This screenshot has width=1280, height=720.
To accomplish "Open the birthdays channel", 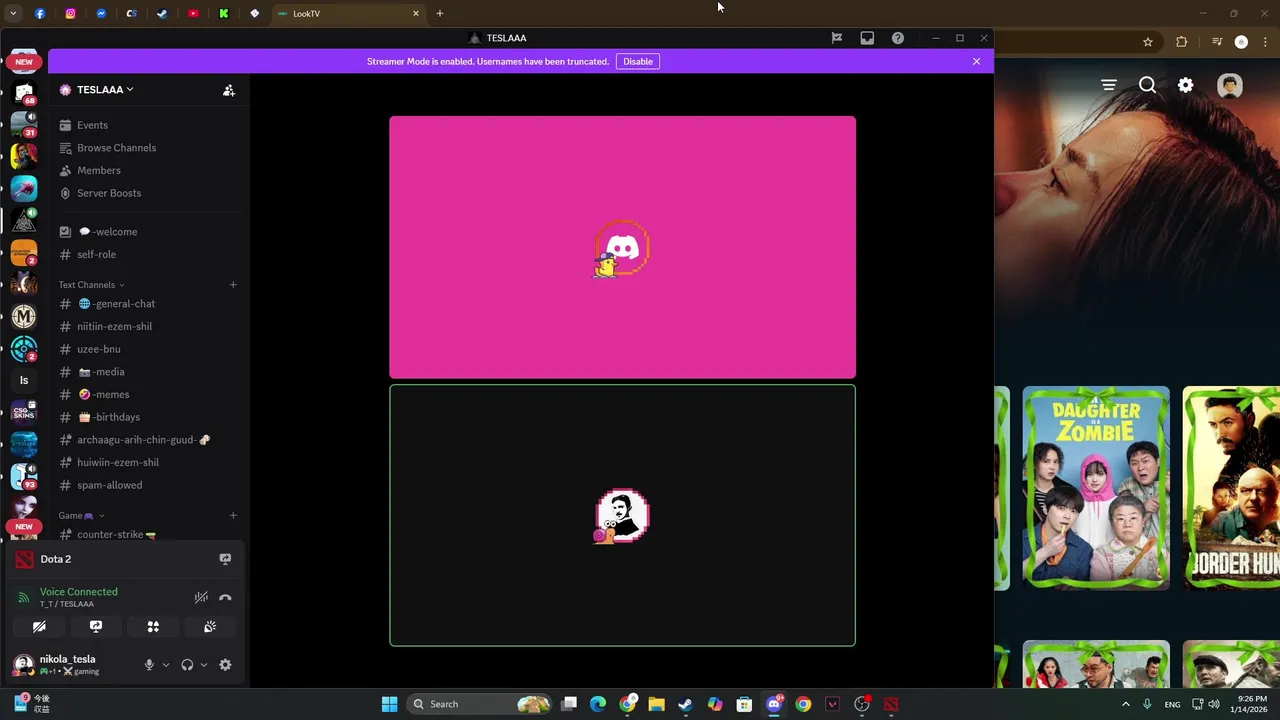I will pyautogui.click(x=148, y=417).
